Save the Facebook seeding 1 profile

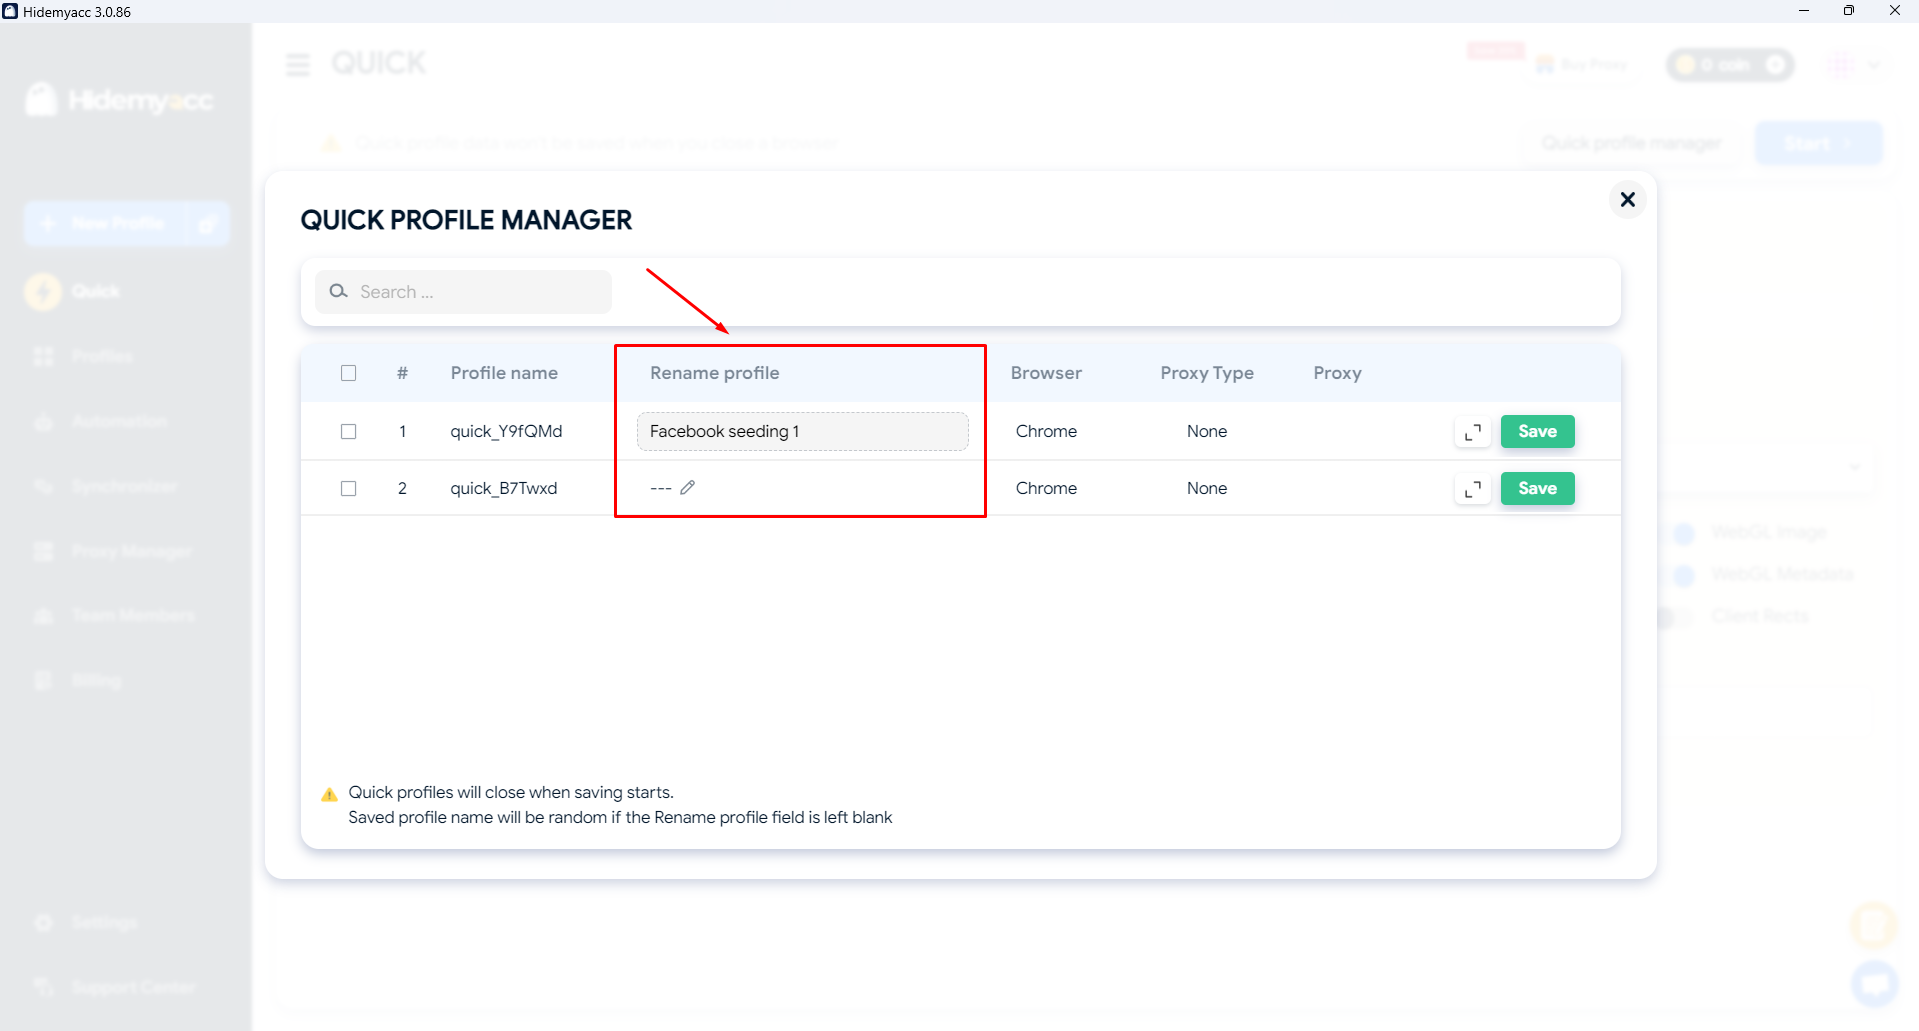coord(1537,432)
